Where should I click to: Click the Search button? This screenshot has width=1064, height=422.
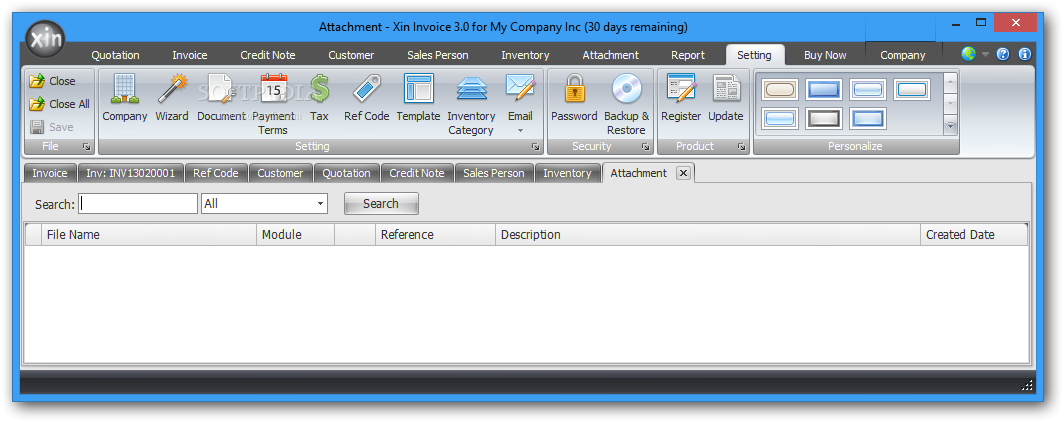[381, 204]
